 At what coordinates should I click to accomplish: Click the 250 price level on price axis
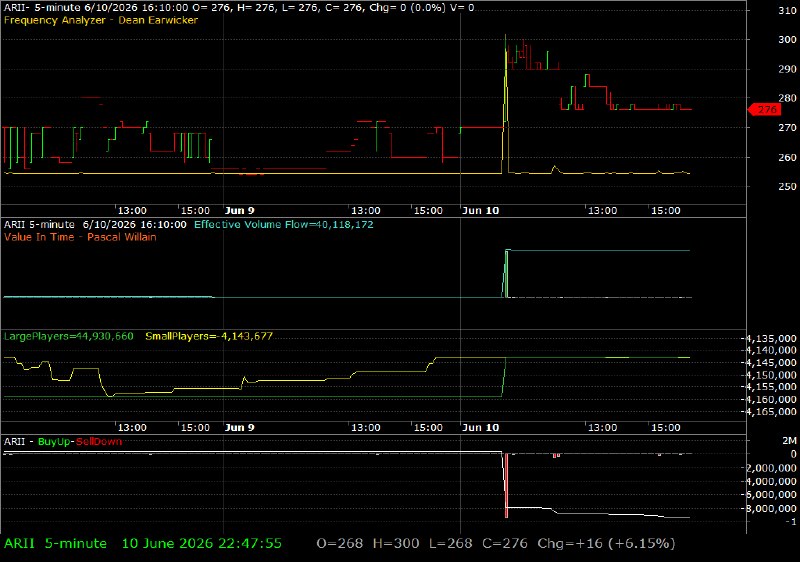(x=787, y=187)
